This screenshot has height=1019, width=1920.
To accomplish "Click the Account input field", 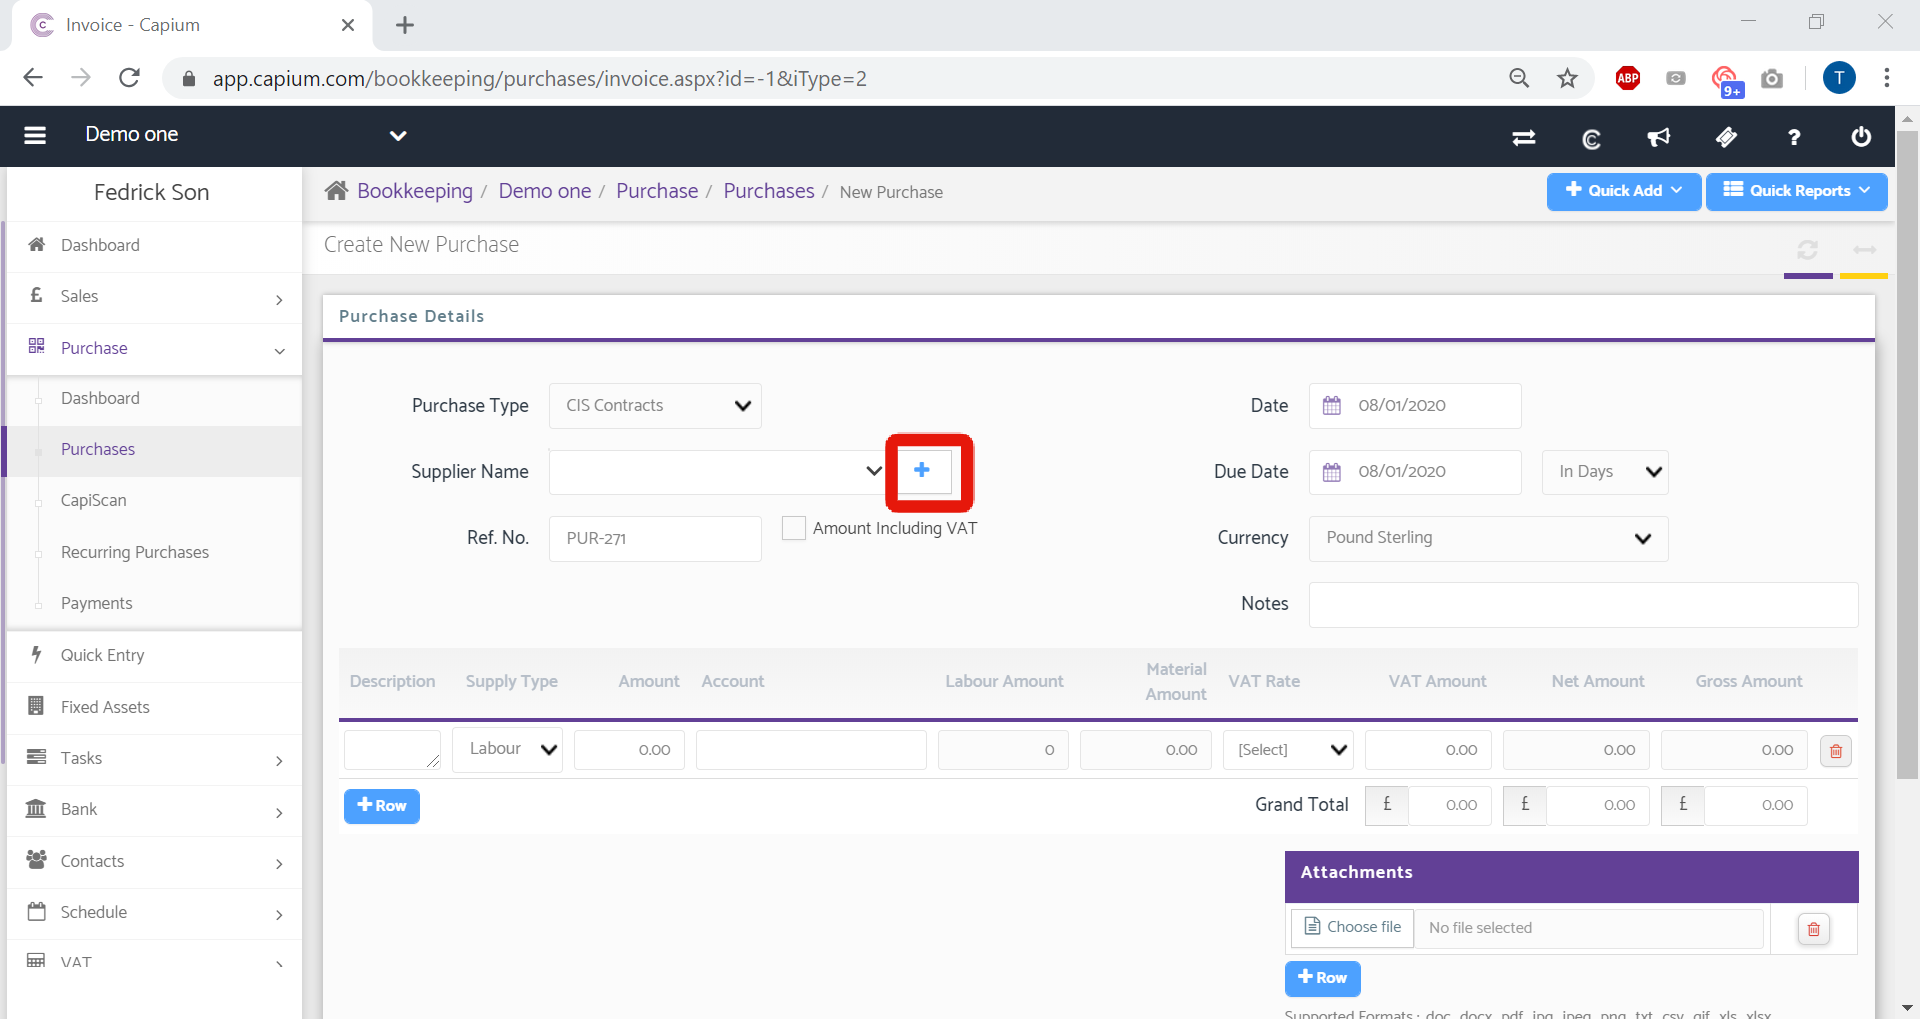I will [x=811, y=750].
